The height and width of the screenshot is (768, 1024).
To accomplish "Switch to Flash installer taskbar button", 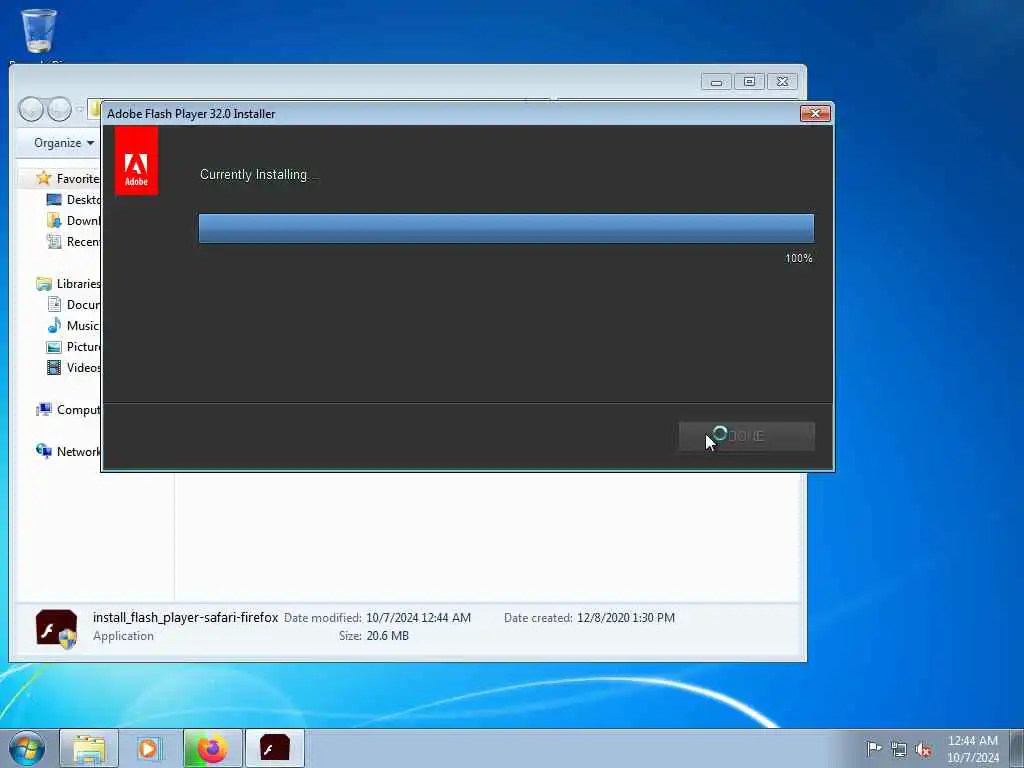I will point(274,748).
